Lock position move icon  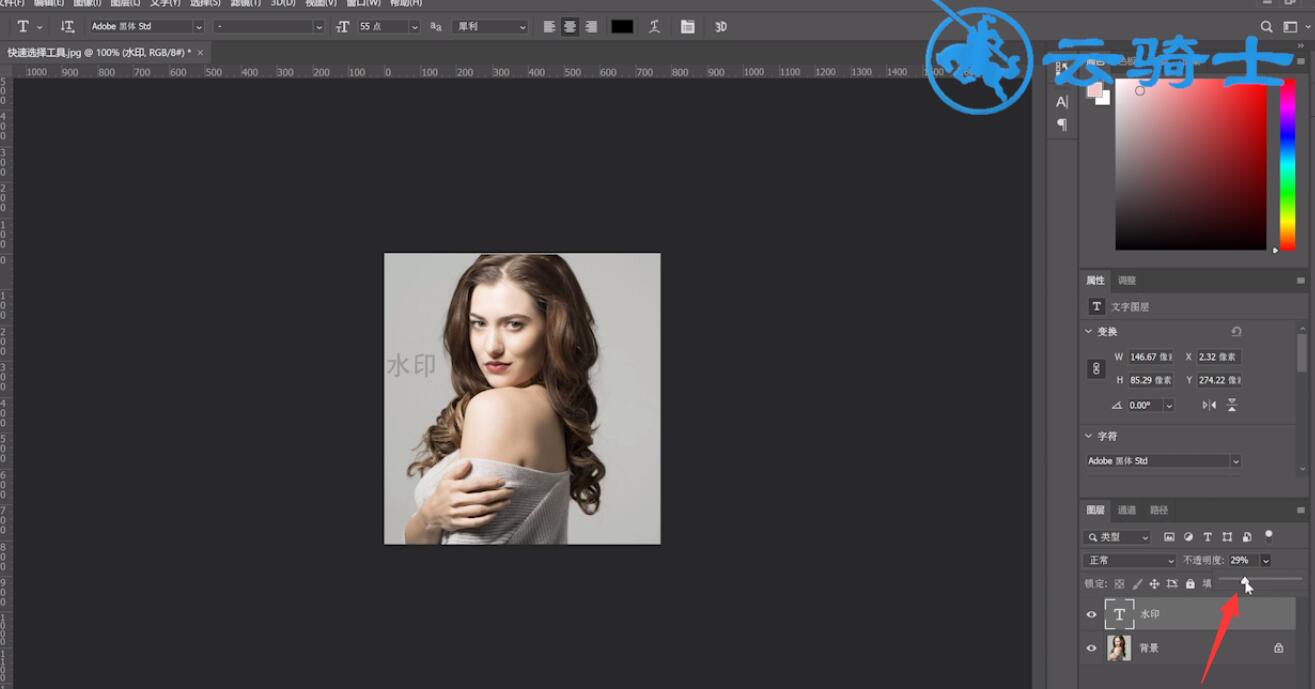click(x=1154, y=584)
